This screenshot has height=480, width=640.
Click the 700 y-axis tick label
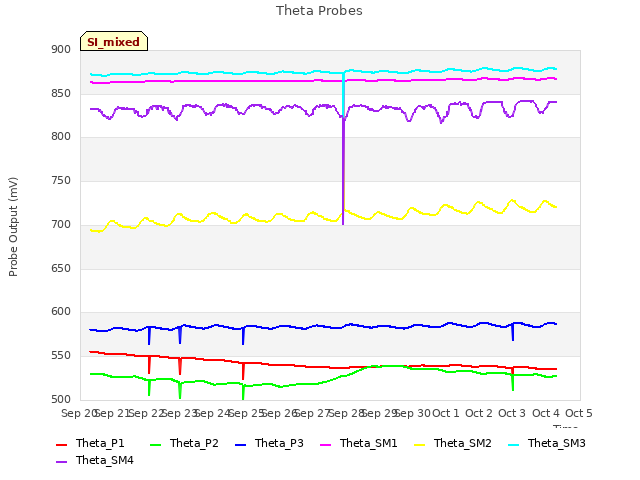61,224
